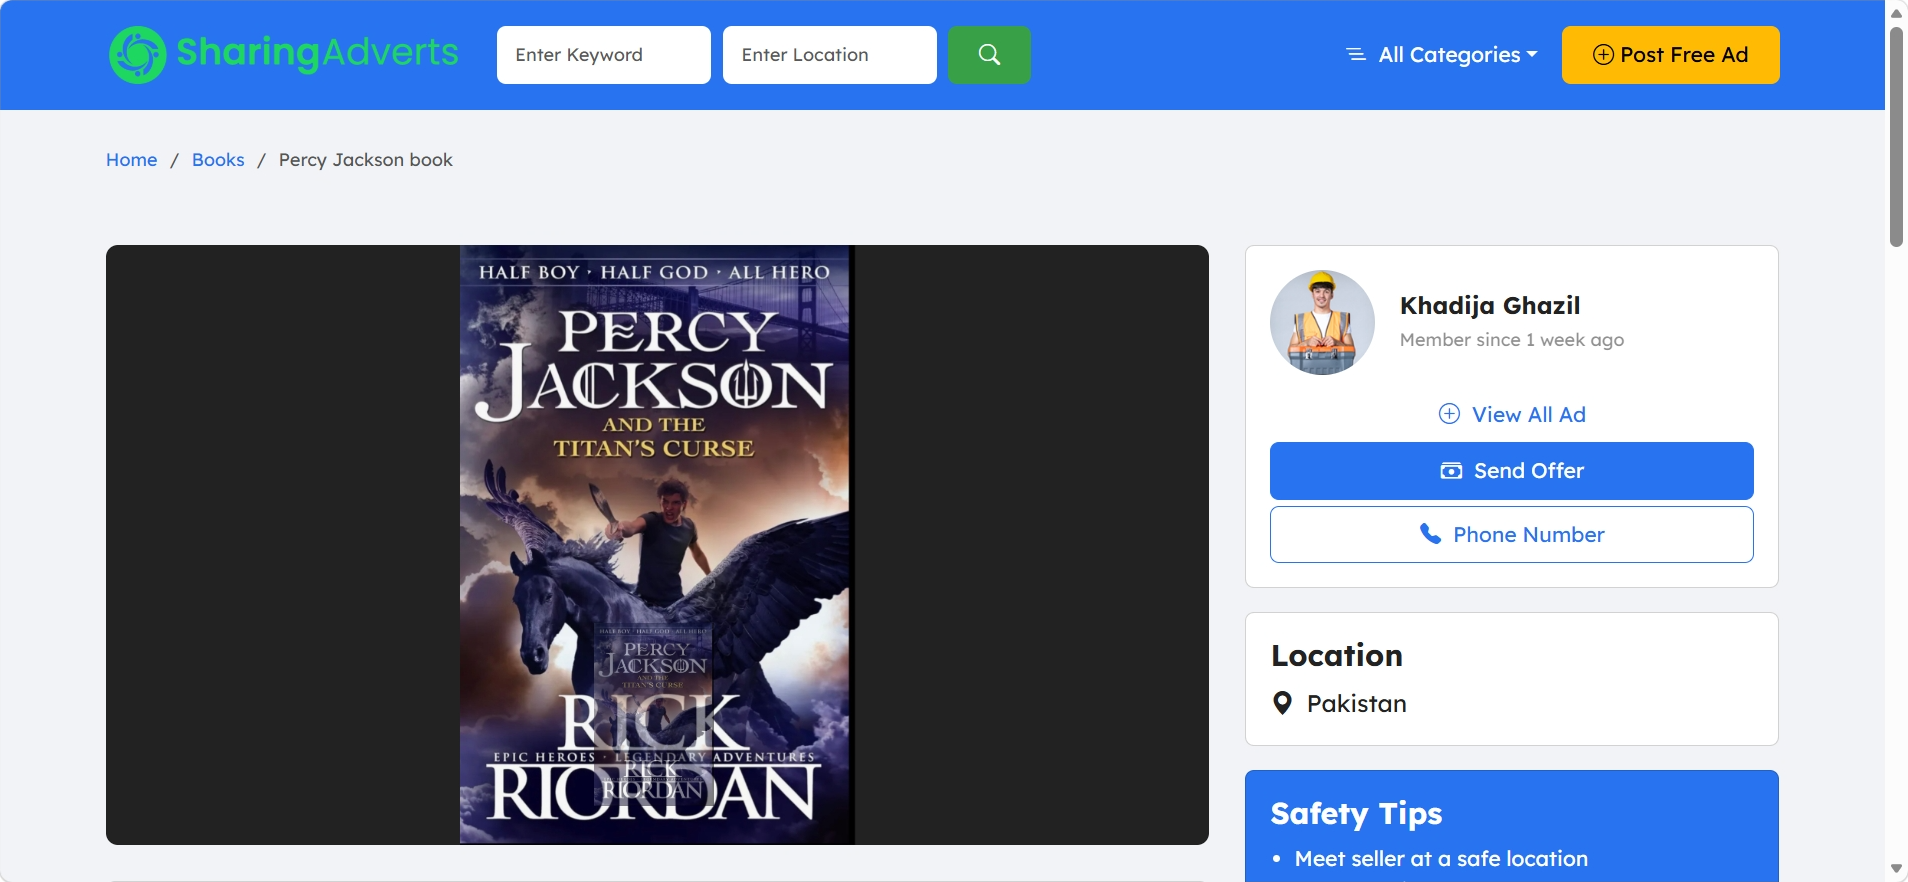Viewport: 1908px width, 882px height.
Task: Open Khadija Ghazil's profile avatar
Action: point(1322,322)
